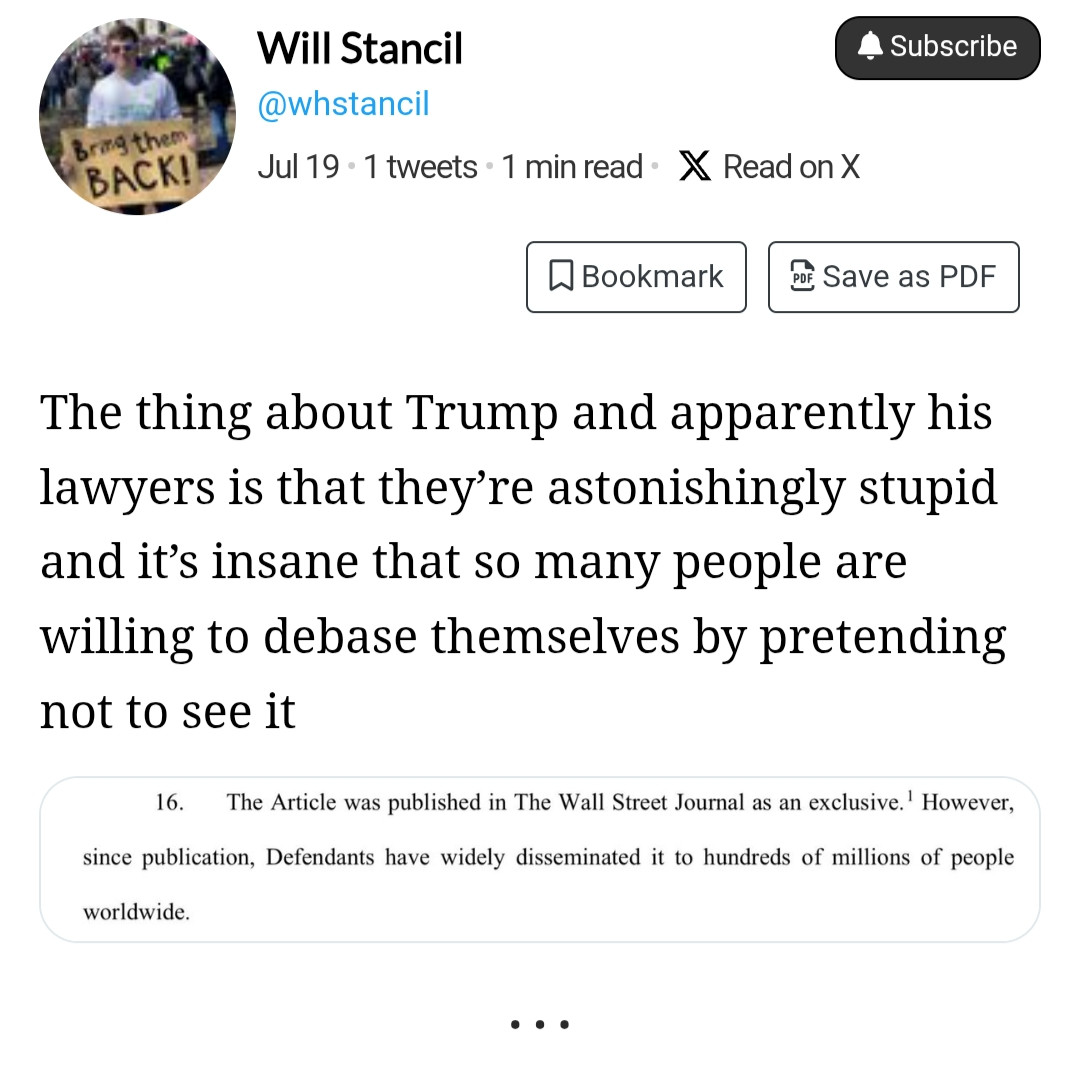
Task: Click the PDF file icon
Action: coord(802,276)
